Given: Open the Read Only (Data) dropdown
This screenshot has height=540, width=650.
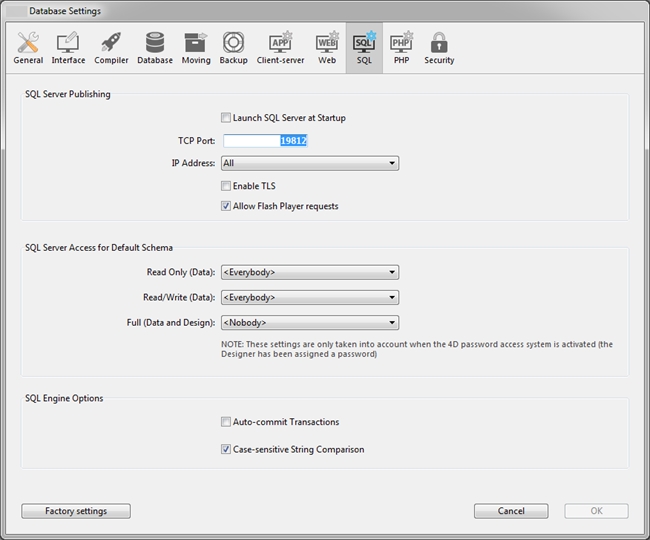Looking at the screenshot, I should 309,272.
